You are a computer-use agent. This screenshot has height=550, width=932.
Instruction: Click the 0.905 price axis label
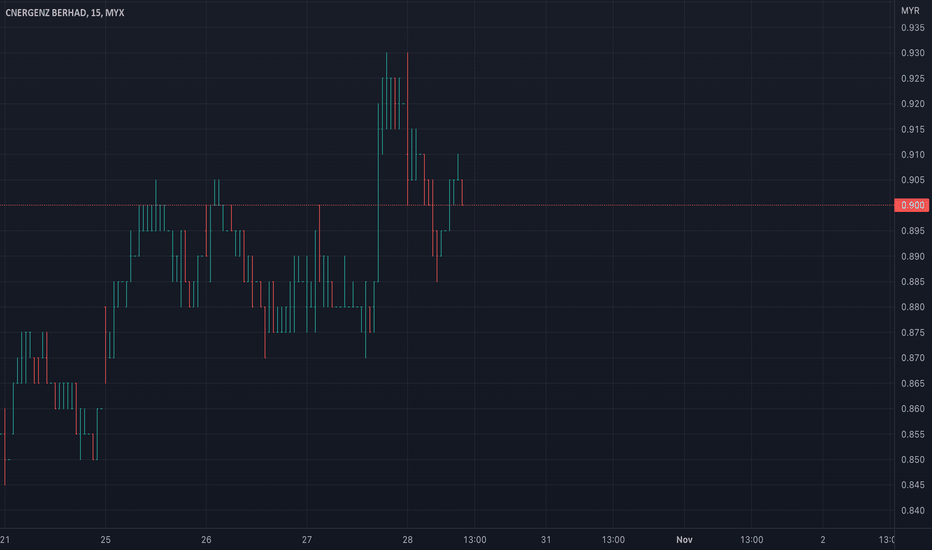click(x=912, y=180)
